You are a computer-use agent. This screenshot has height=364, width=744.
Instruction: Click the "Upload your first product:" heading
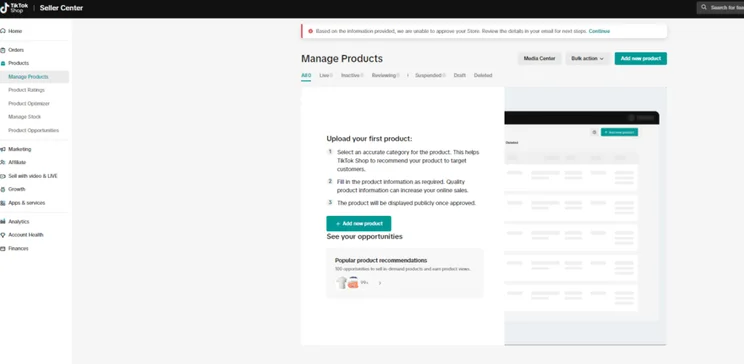[370, 139]
